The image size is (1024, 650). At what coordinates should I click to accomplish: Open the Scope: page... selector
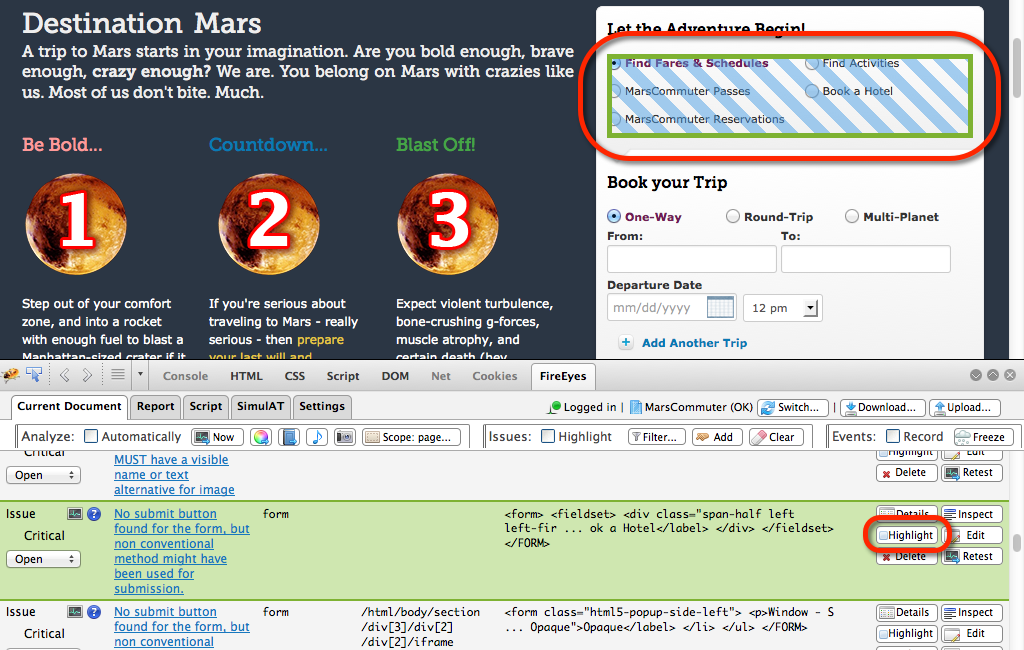(411, 437)
